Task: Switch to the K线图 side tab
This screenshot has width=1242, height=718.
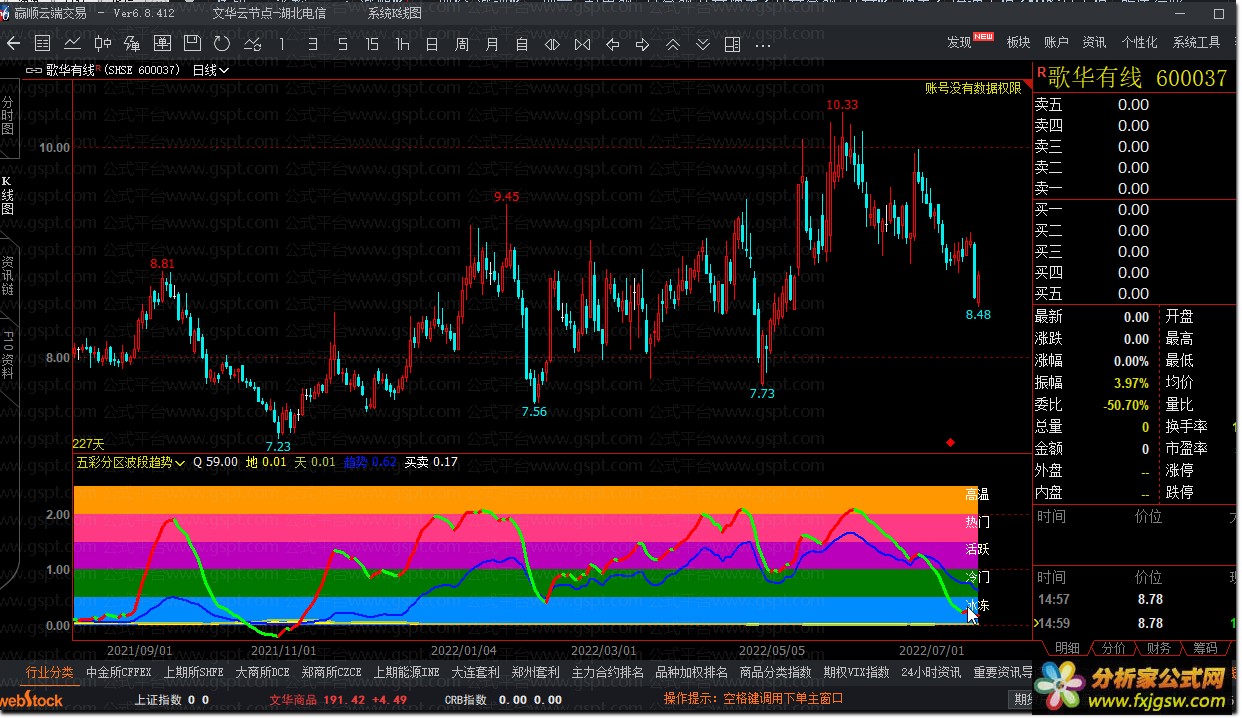Action: pyautogui.click(x=8, y=195)
